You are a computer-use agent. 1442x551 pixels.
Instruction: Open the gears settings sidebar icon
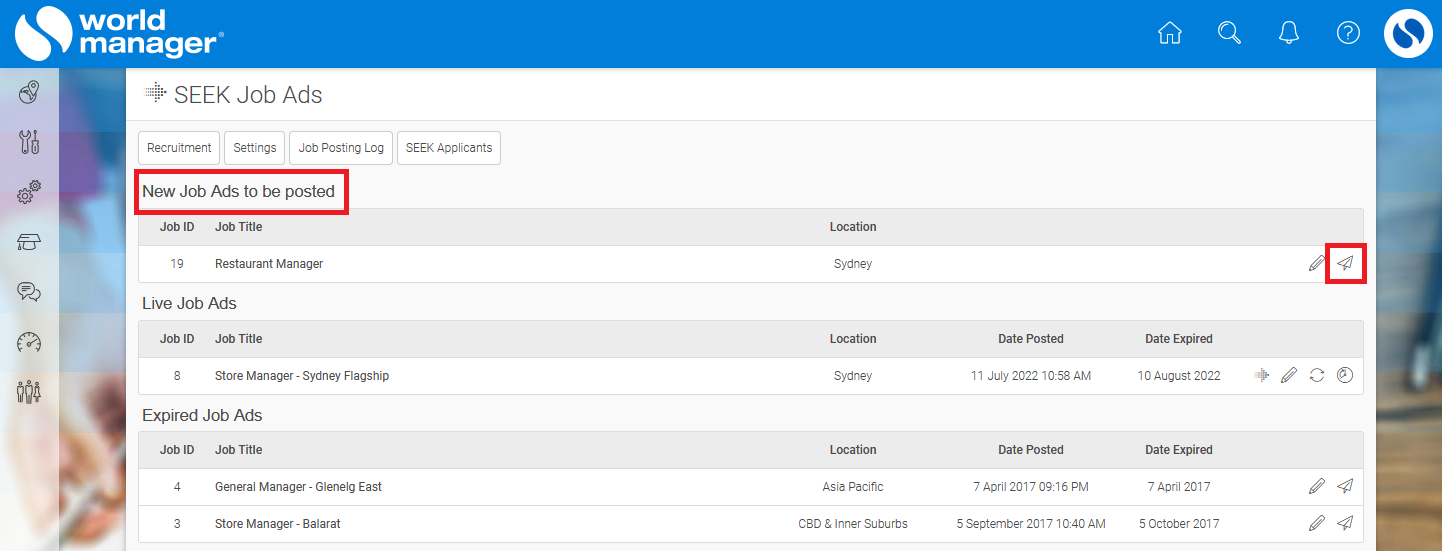[x=29, y=192]
